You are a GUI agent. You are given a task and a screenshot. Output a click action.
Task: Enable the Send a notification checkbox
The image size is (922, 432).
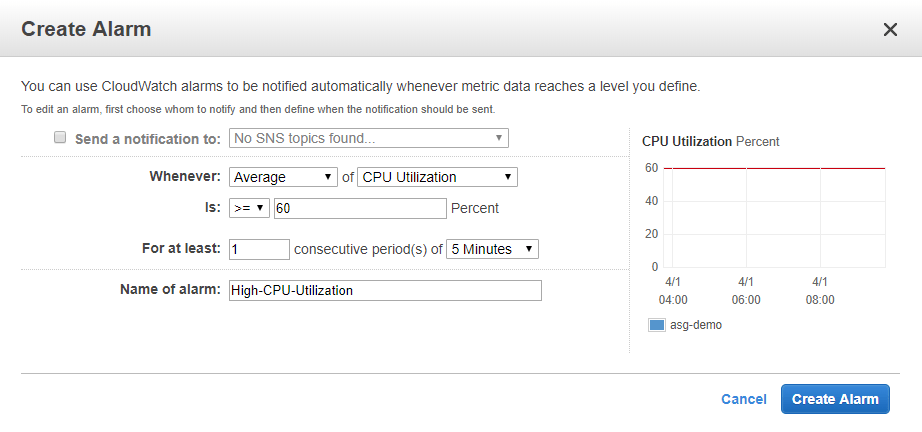pos(60,138)
